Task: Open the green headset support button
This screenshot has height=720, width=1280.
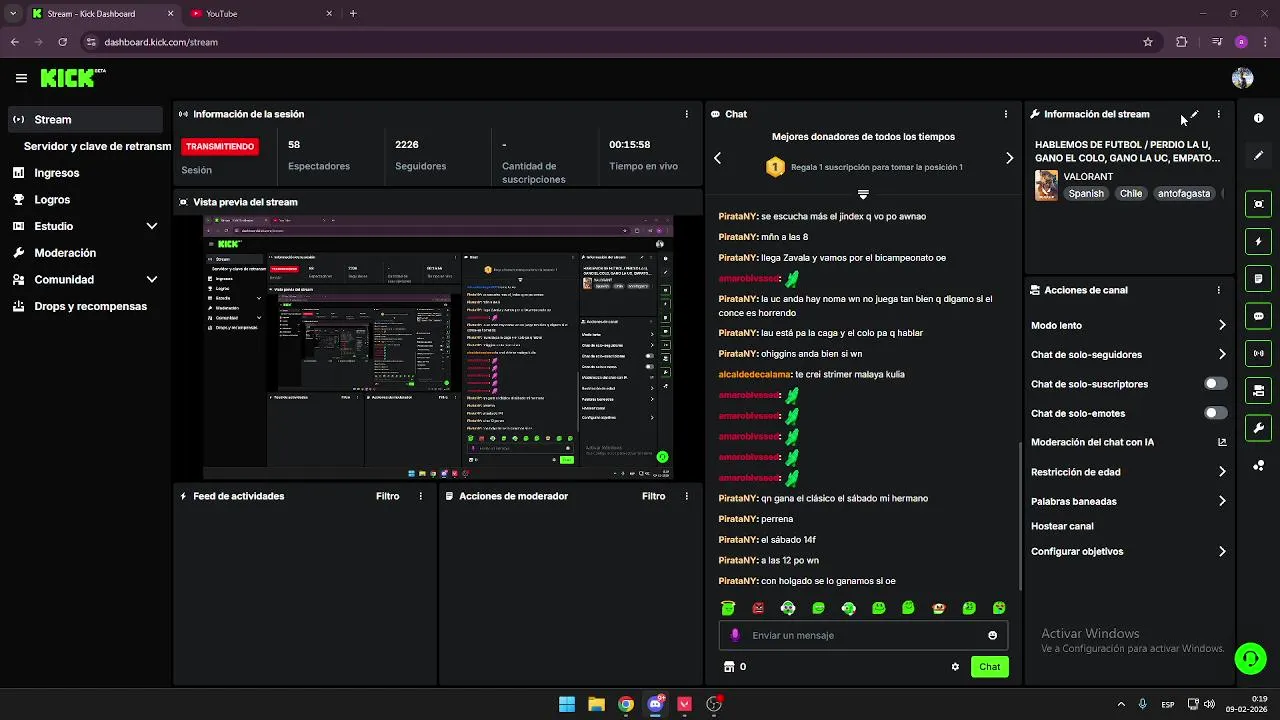Action: tap(1250, 658)
